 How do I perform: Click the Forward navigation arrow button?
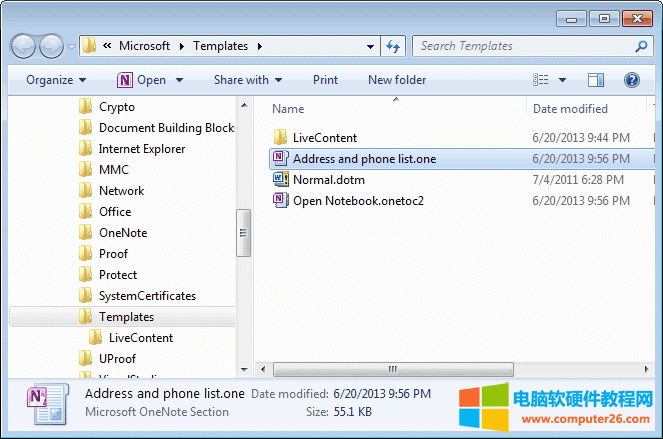[52, 46]
